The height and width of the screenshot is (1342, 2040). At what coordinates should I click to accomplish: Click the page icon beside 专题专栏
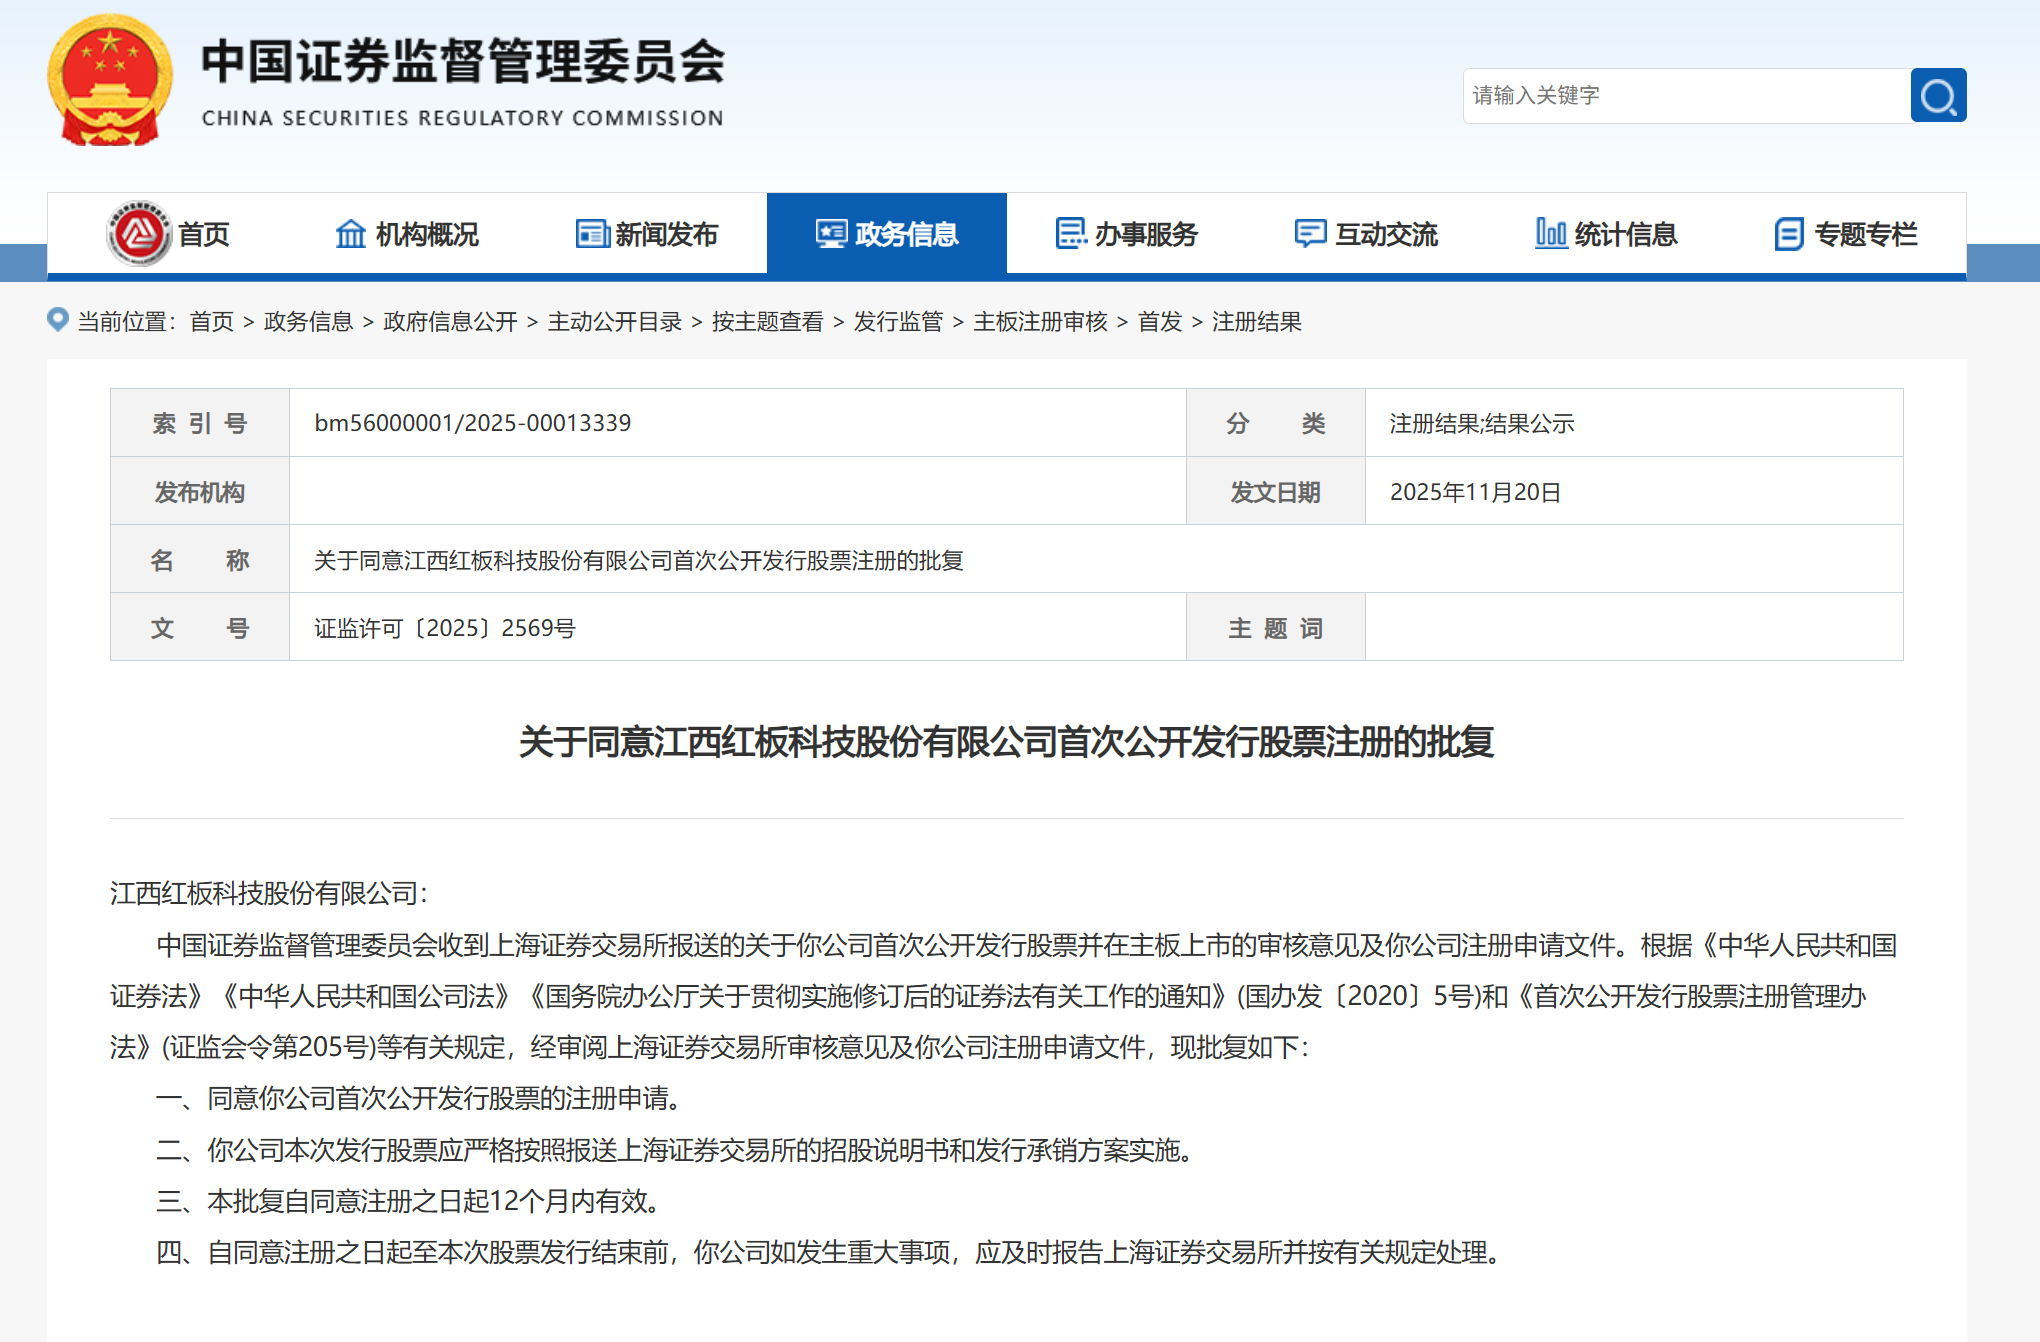pyautogui.click(x=1789, y=234)
